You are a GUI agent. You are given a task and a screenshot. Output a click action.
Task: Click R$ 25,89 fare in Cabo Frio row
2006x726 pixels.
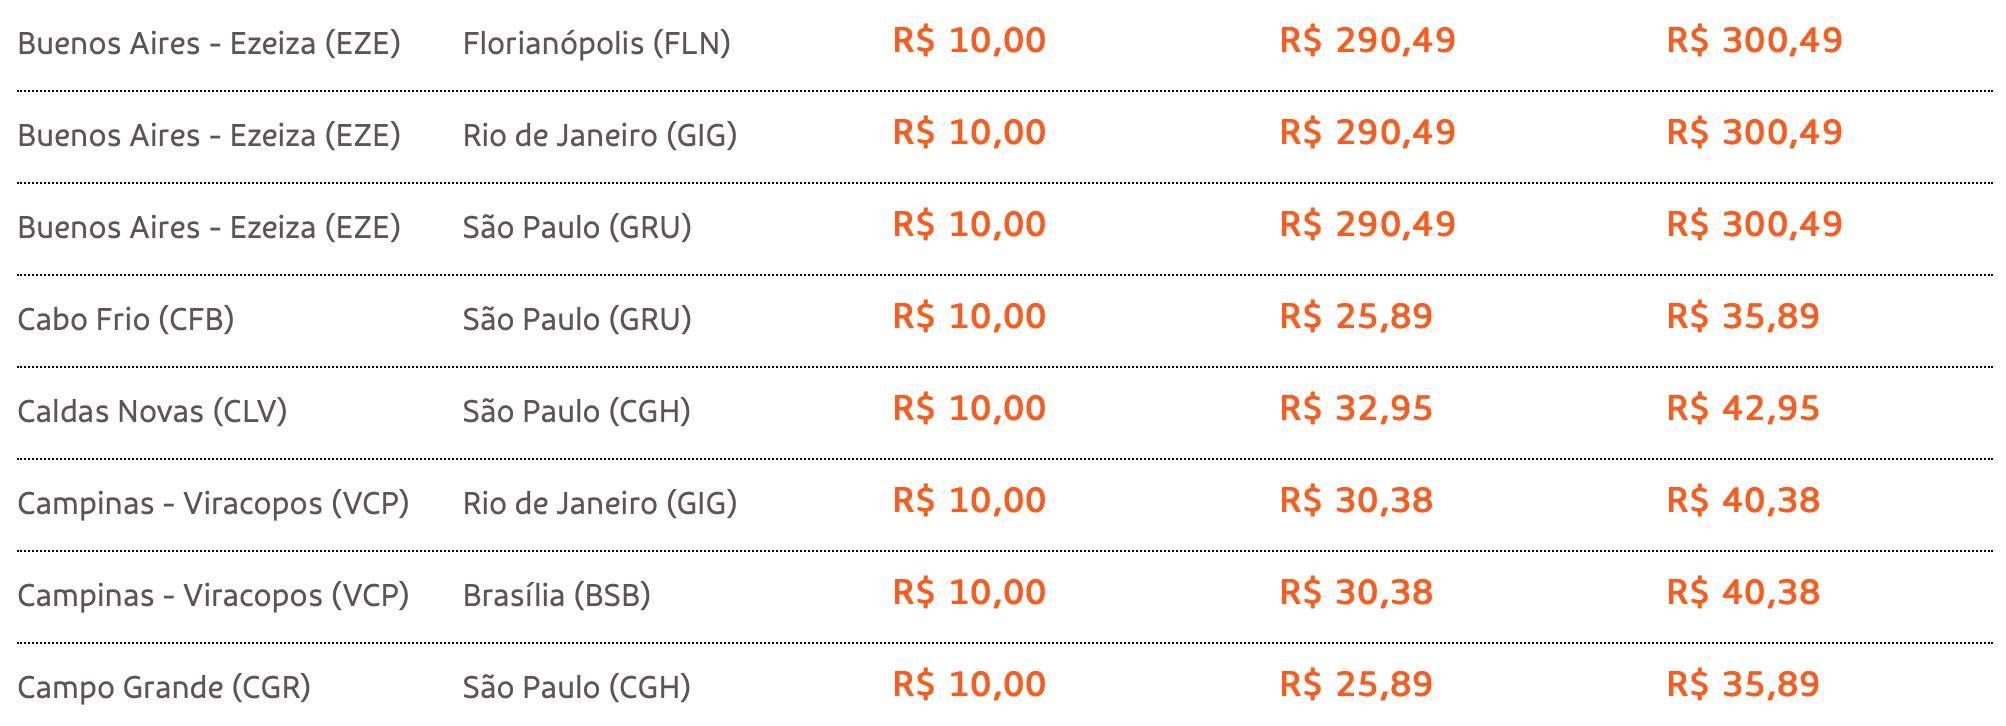[1356, 317]
